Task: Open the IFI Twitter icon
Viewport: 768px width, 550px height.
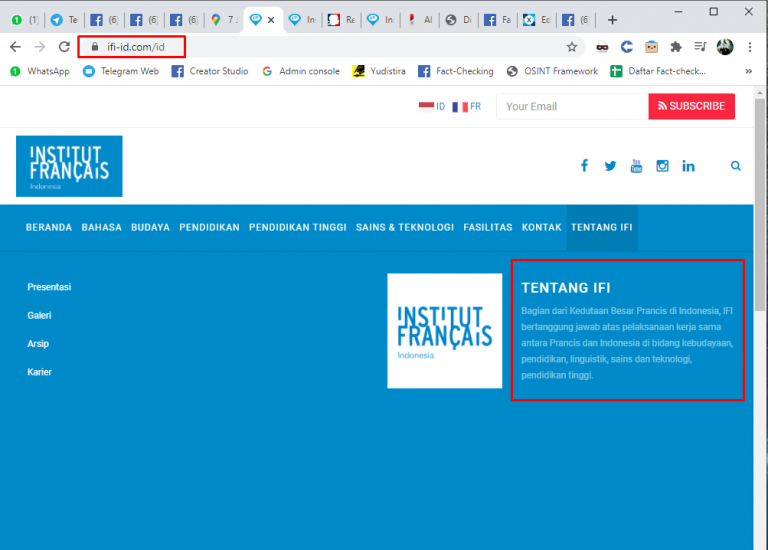Action: (610, 166)
